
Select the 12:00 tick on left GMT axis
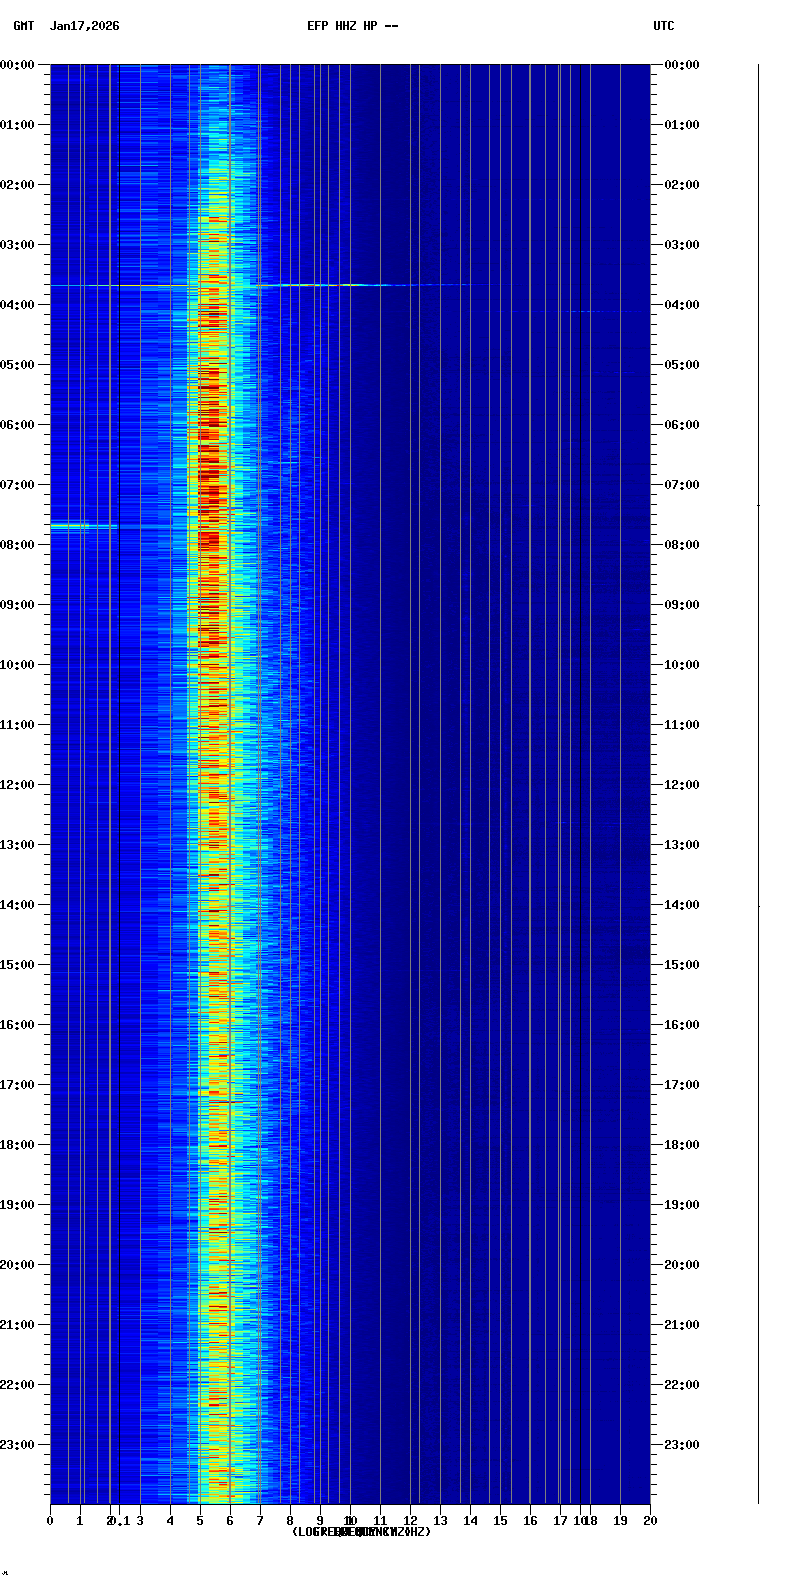(18, 784)
